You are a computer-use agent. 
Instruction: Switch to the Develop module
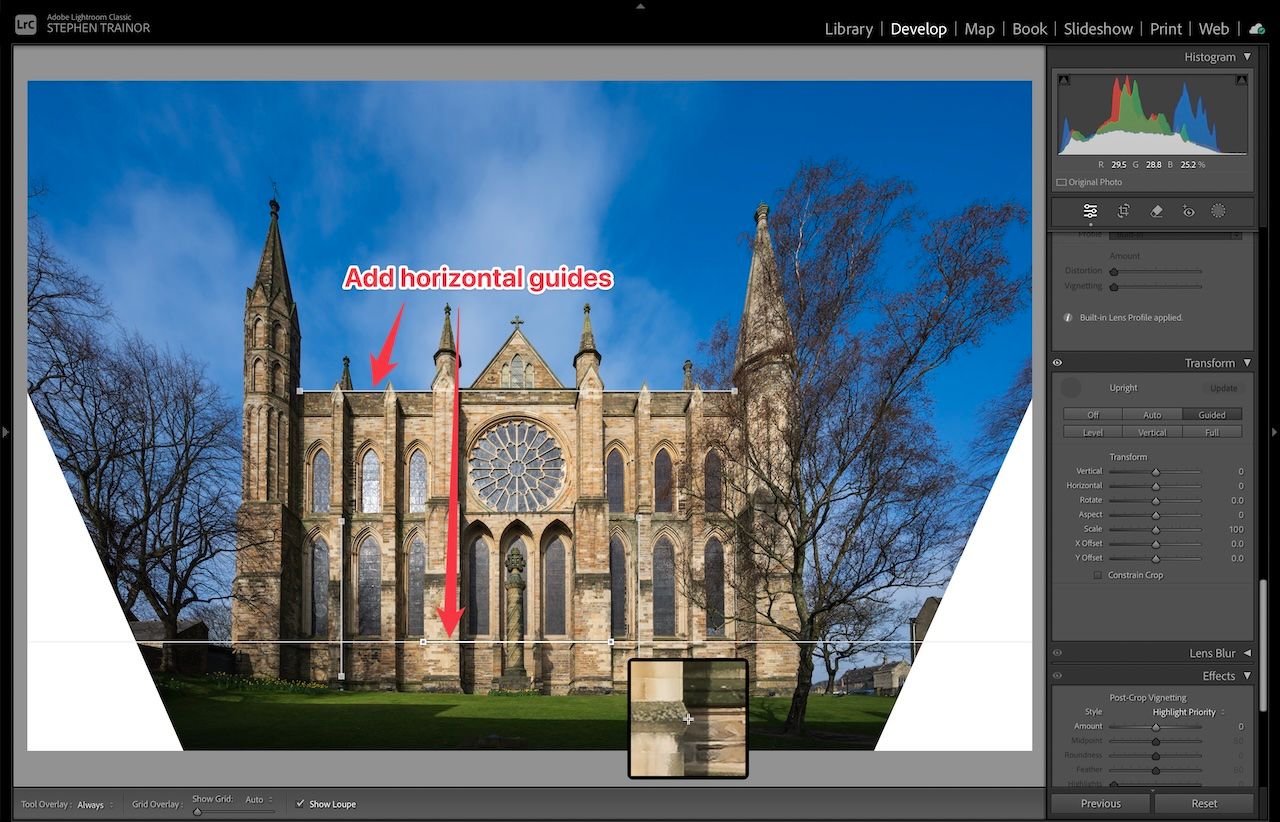click(918, 29)
